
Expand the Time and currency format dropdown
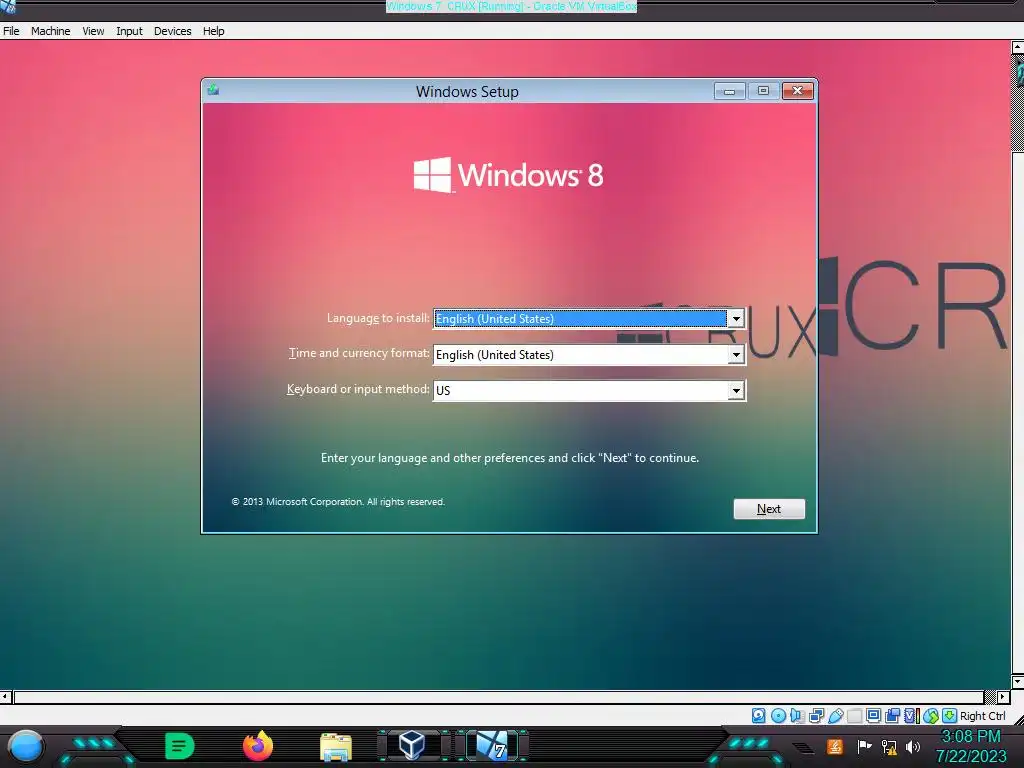(736, 355)
